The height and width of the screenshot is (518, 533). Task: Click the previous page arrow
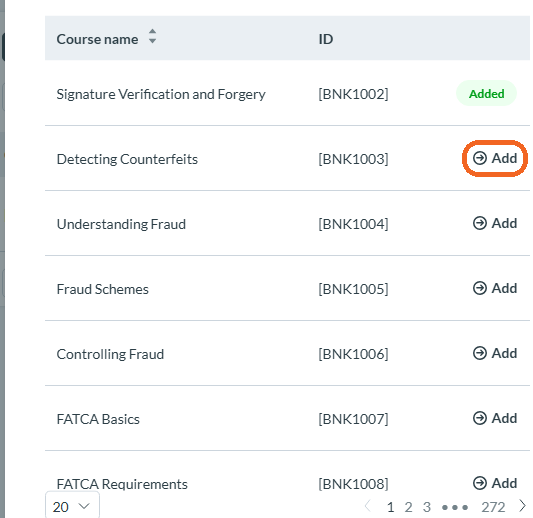click(x=367, y=506)
